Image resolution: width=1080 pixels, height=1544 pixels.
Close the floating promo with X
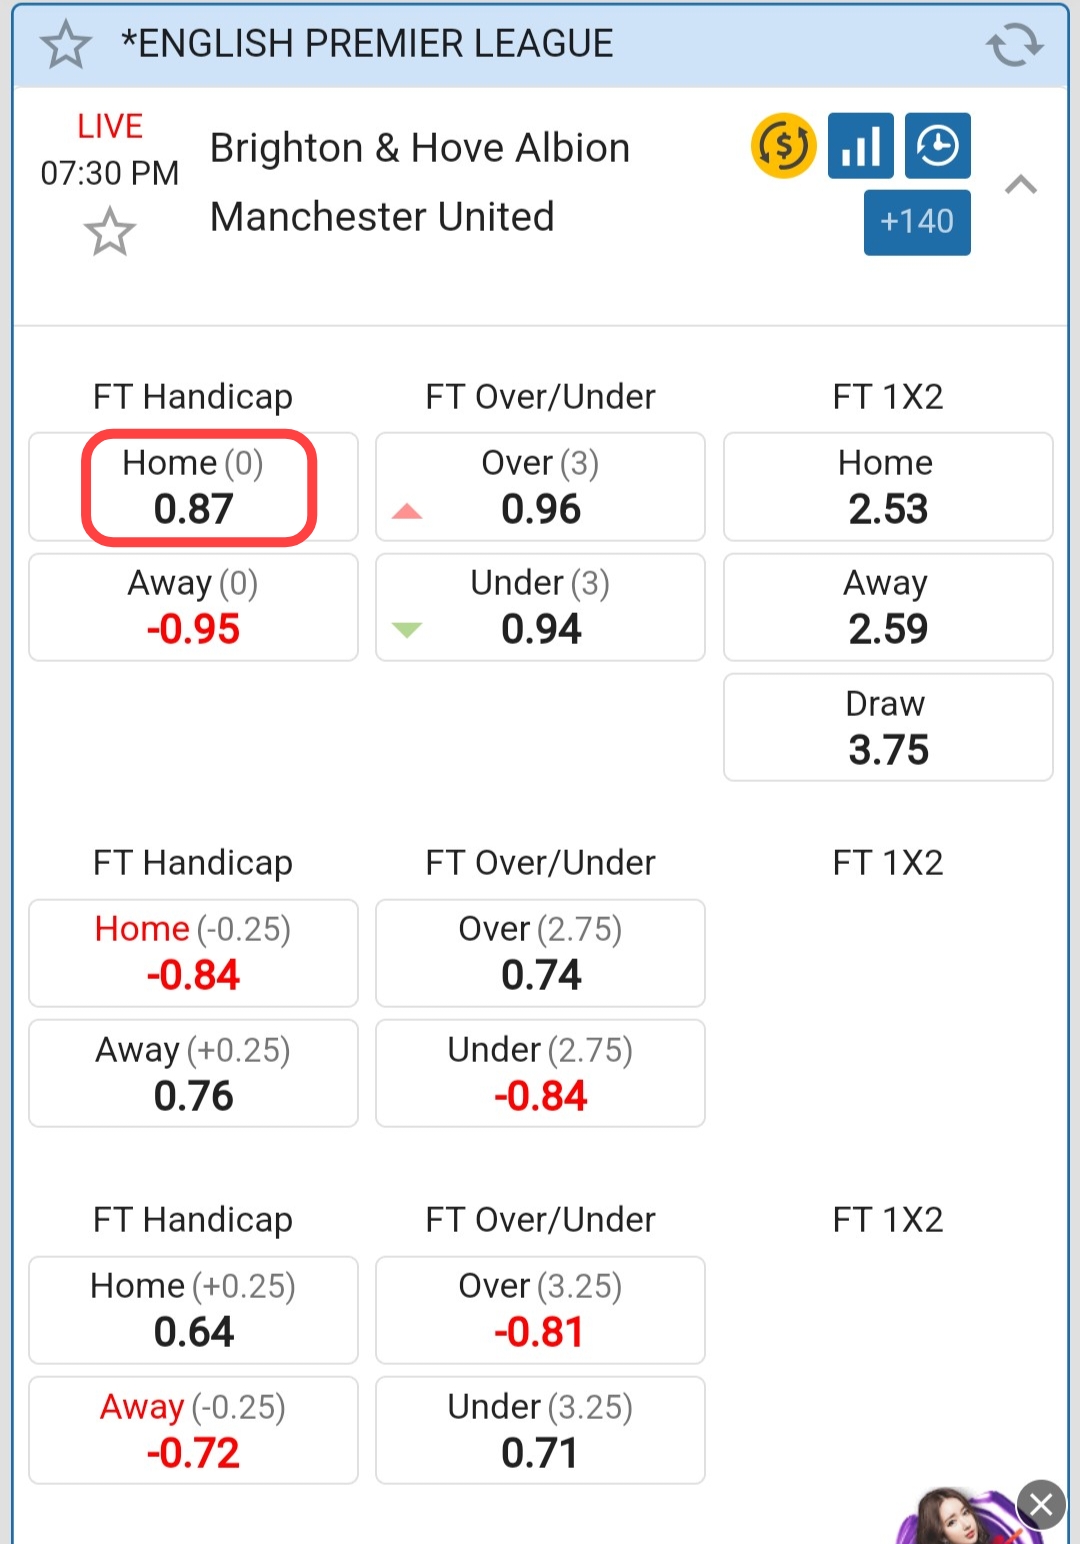point(1041,1504)
